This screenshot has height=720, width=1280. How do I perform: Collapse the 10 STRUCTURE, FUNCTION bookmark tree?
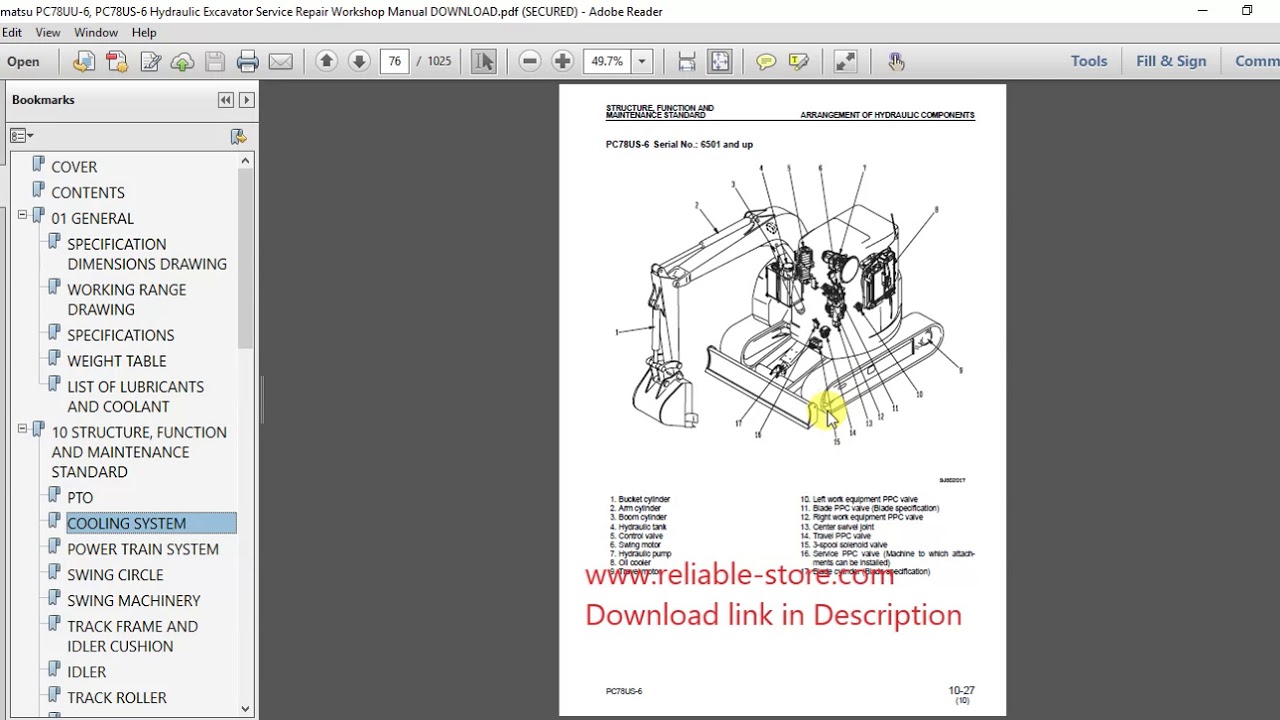coord(22,429)
